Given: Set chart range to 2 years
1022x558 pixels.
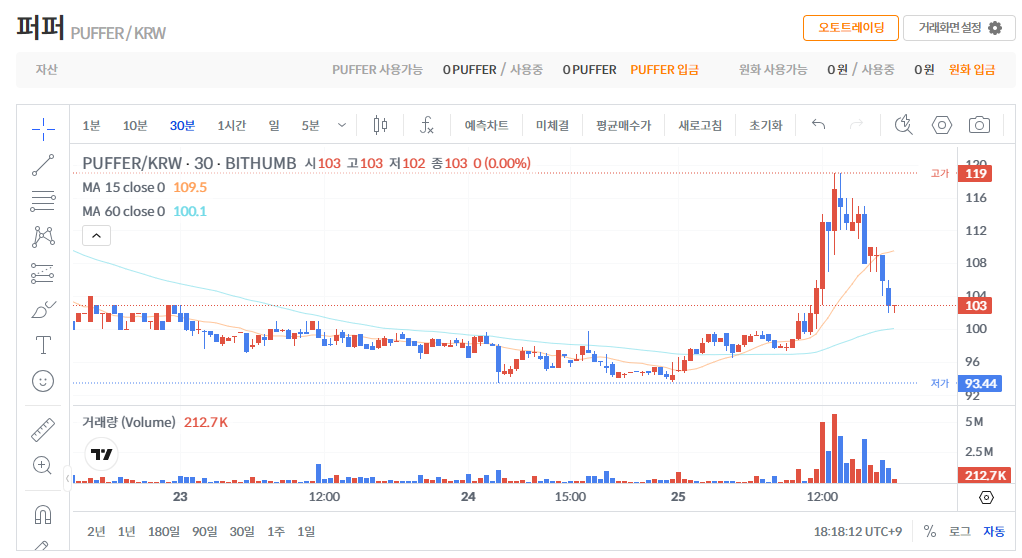Looking at the screenshot, I should coord(96,531).
